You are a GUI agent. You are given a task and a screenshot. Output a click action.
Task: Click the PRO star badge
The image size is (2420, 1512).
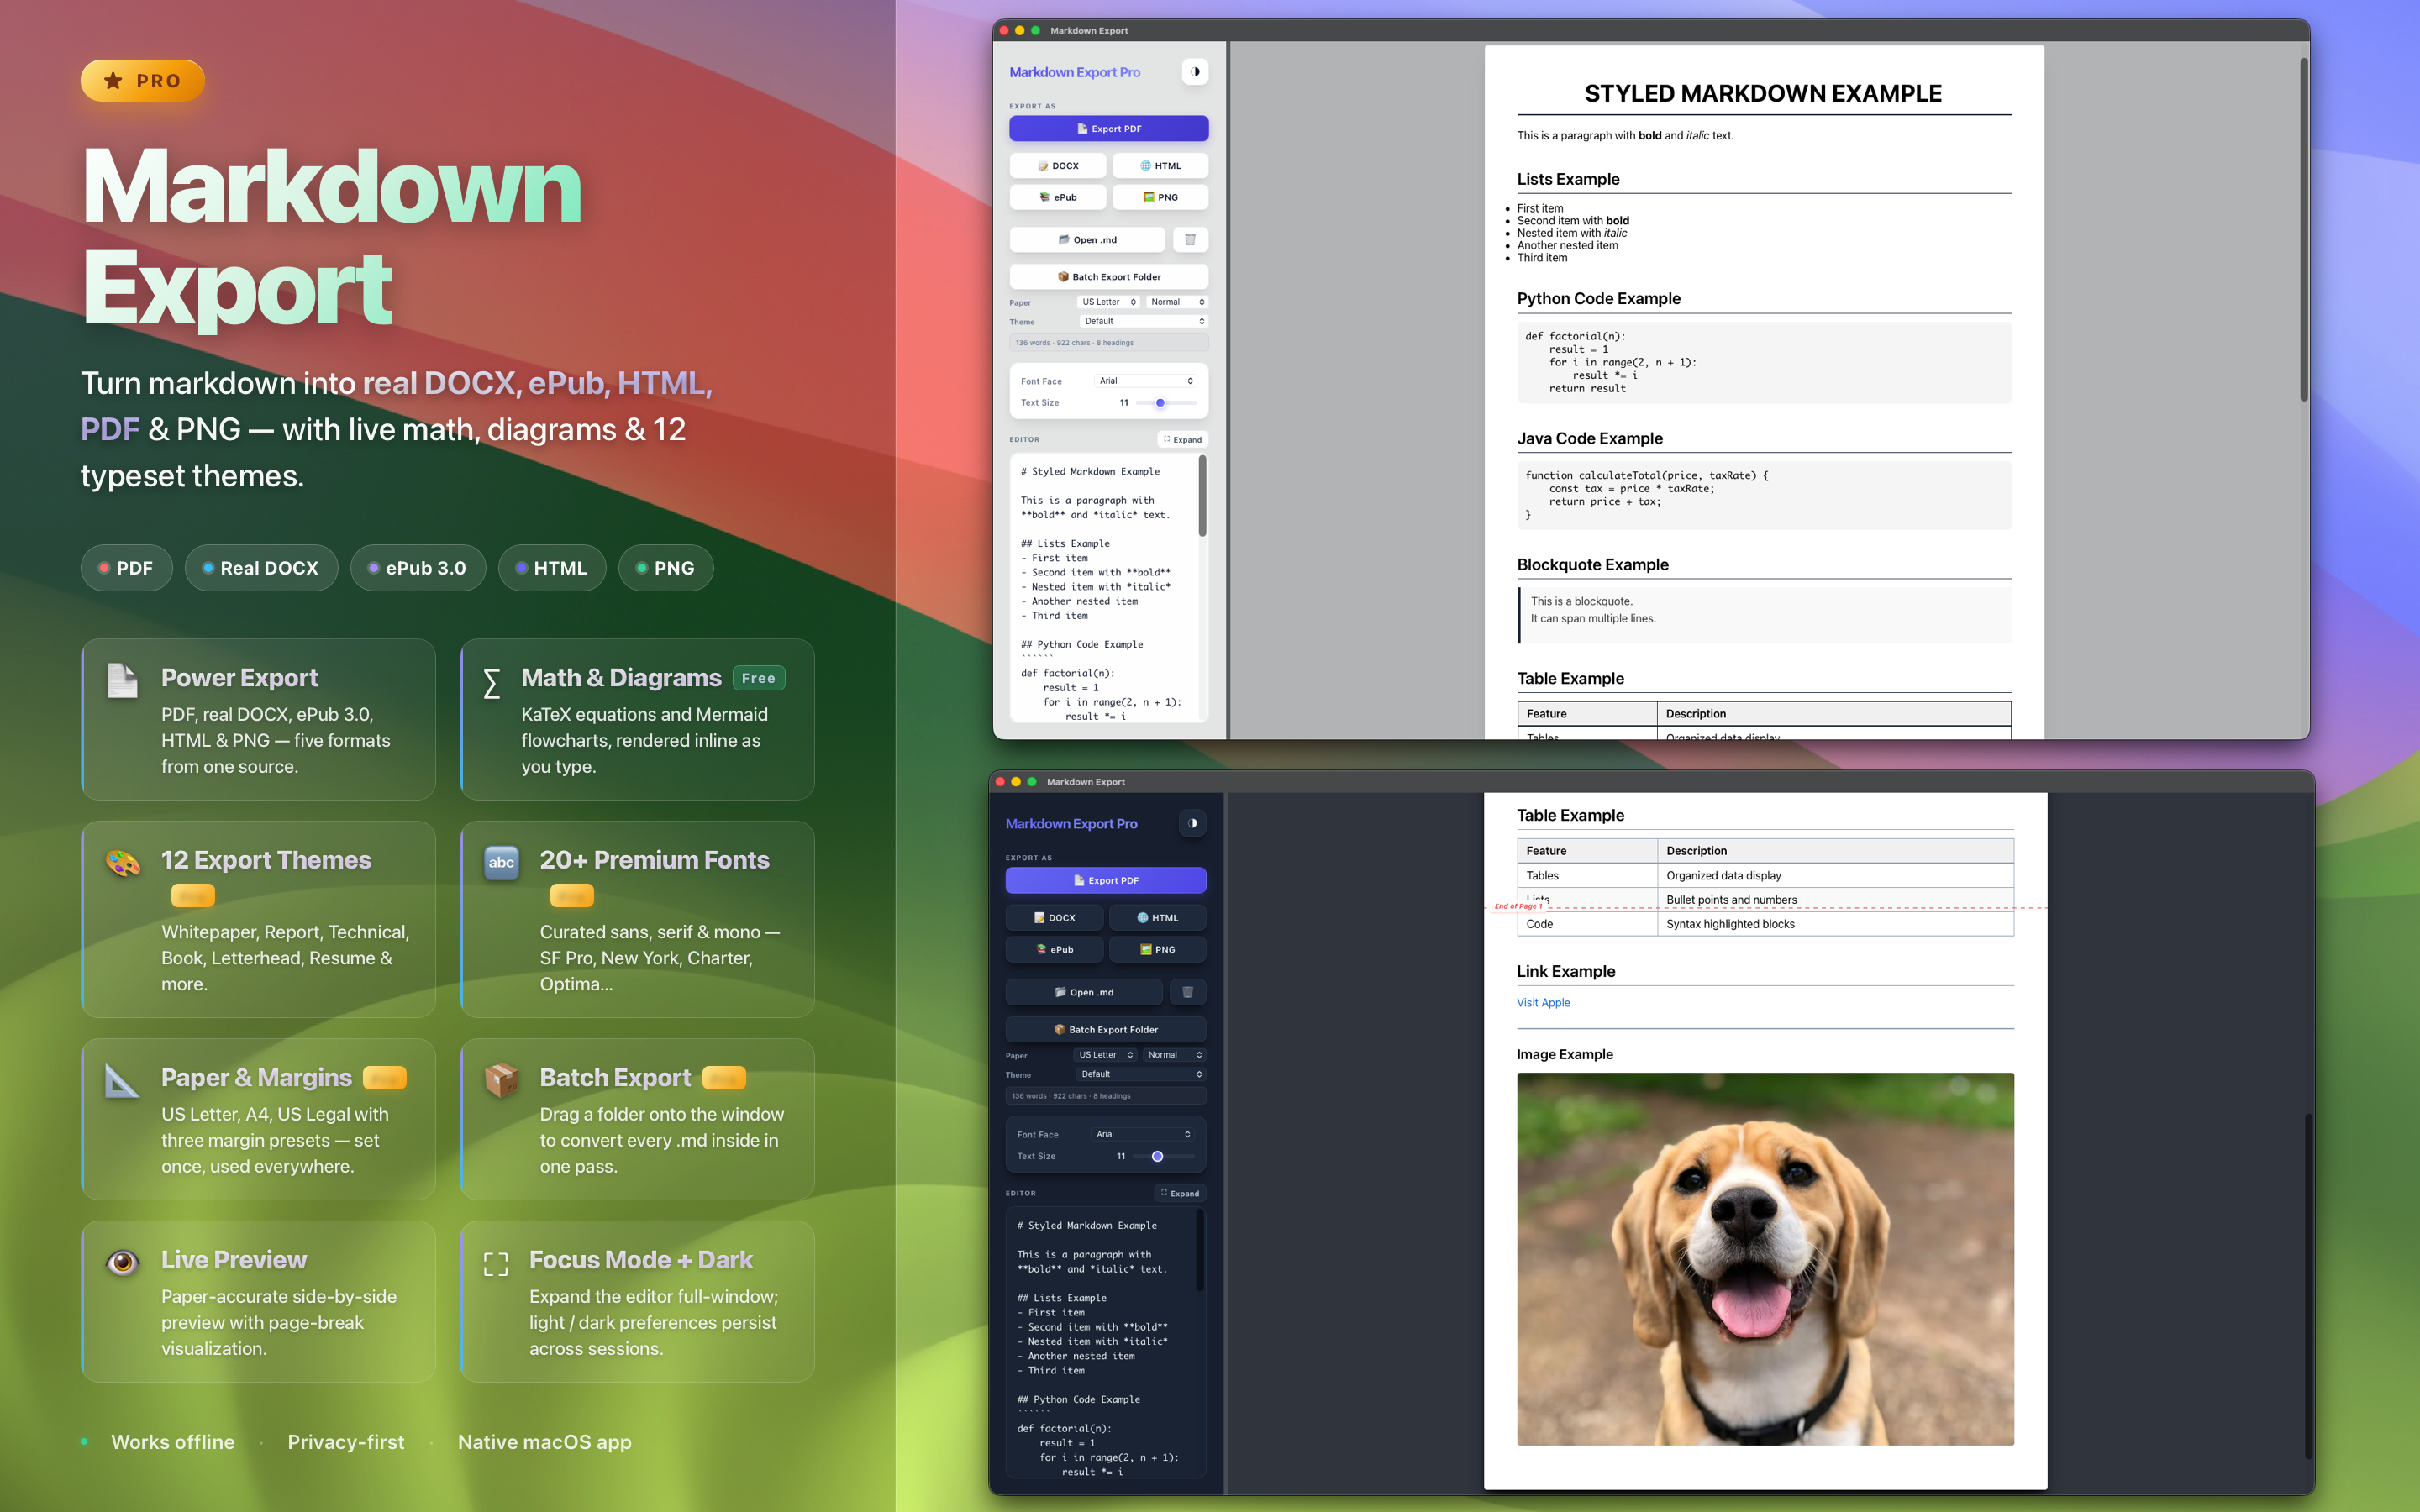pyautogui.click(x=143, y=81)
